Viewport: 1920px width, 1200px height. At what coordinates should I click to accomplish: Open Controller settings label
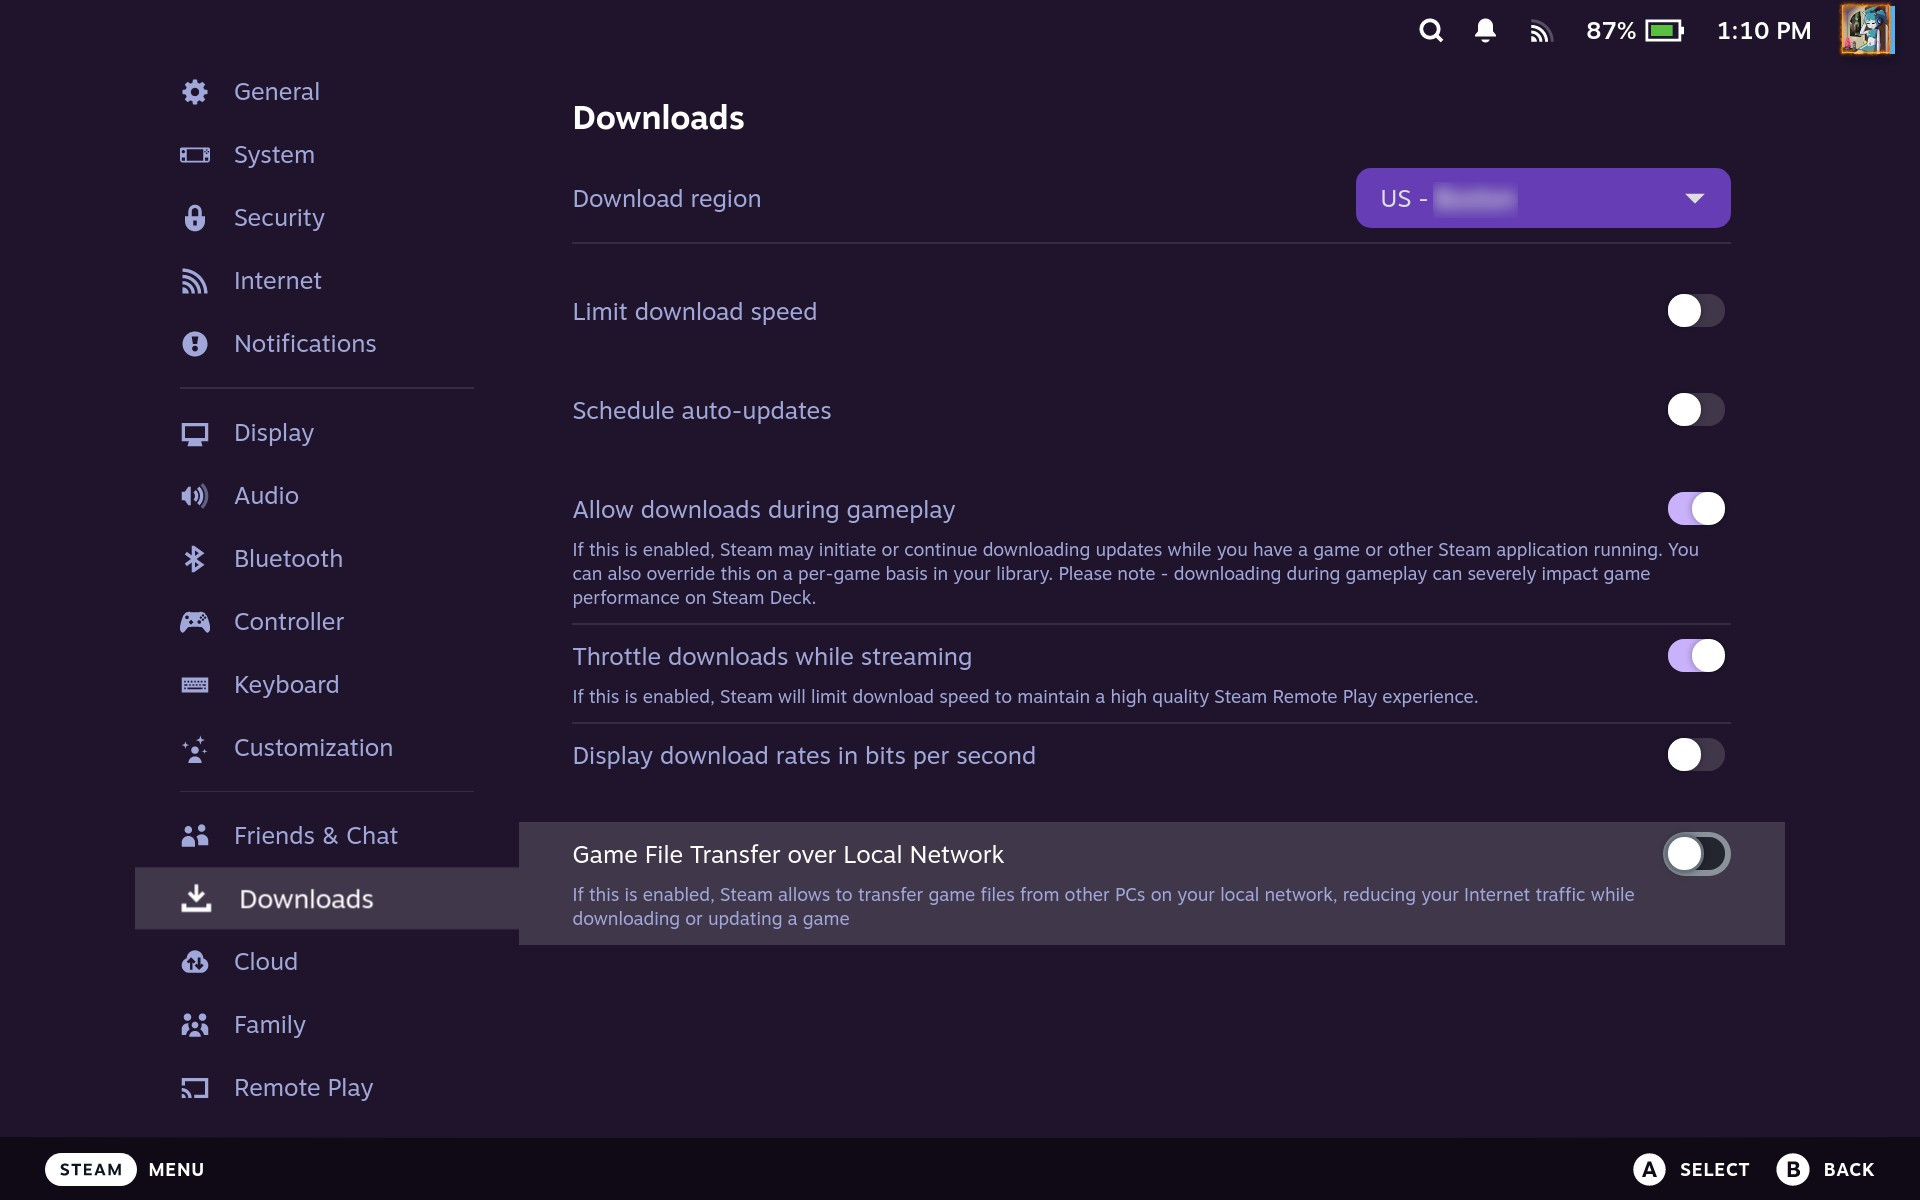pyautogui.click(x=289, y=622)
